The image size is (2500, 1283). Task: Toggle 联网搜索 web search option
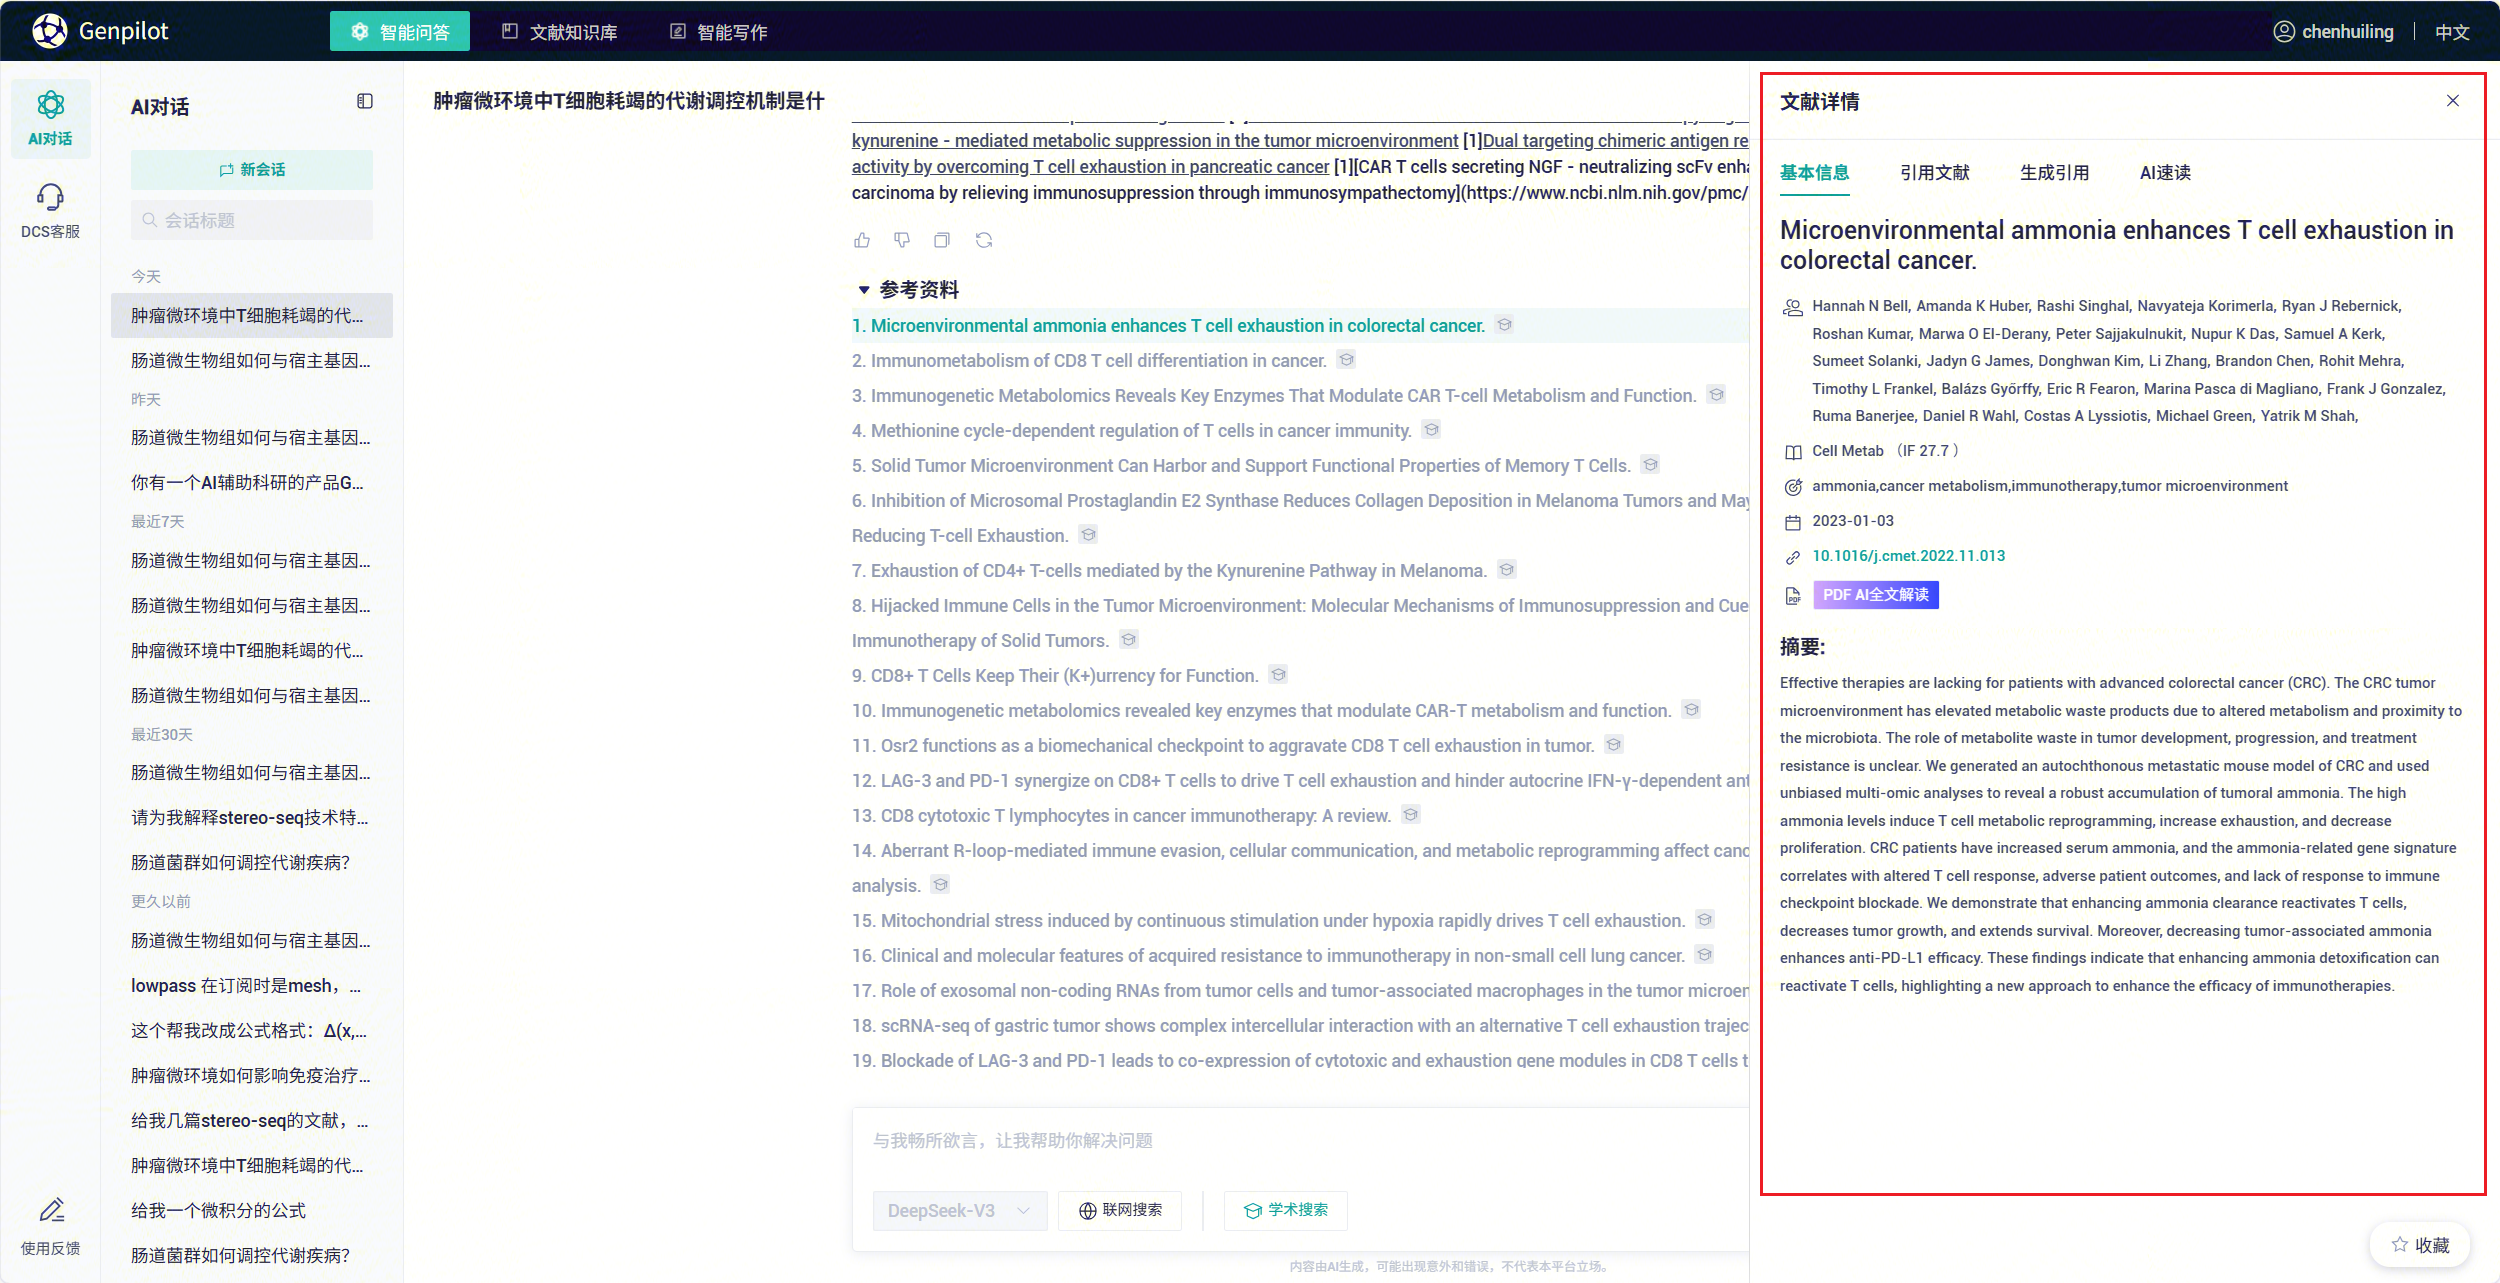click(1120, 1210)
